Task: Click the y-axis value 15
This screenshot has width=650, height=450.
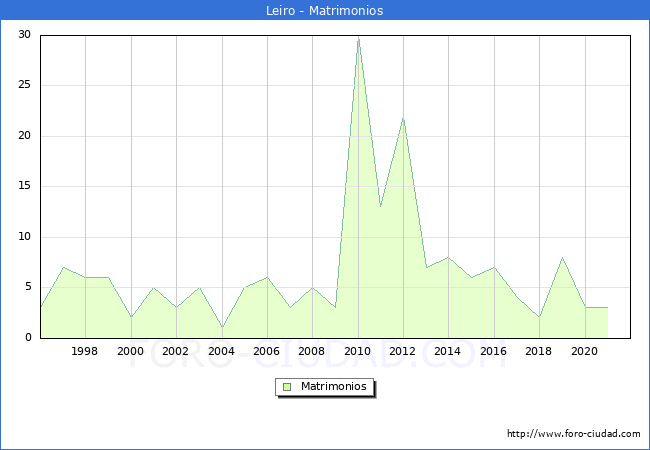Action: pos(24,186)
